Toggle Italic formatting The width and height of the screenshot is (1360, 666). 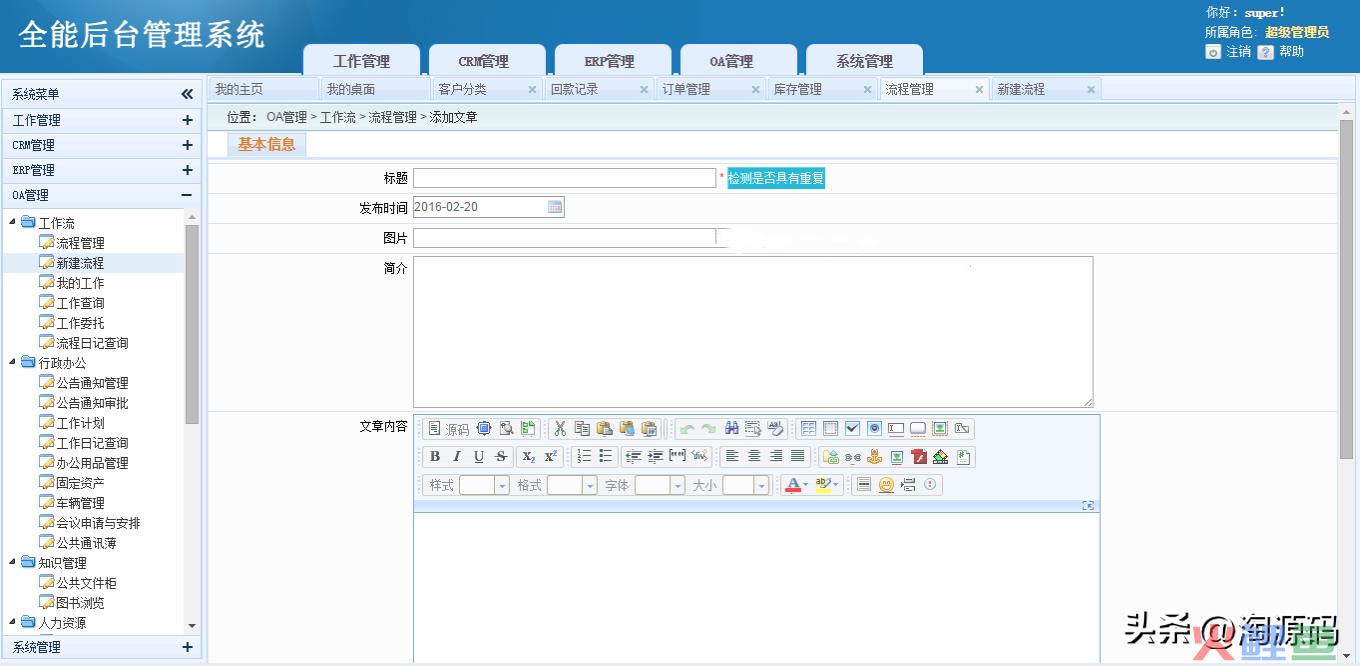(457, 457)
